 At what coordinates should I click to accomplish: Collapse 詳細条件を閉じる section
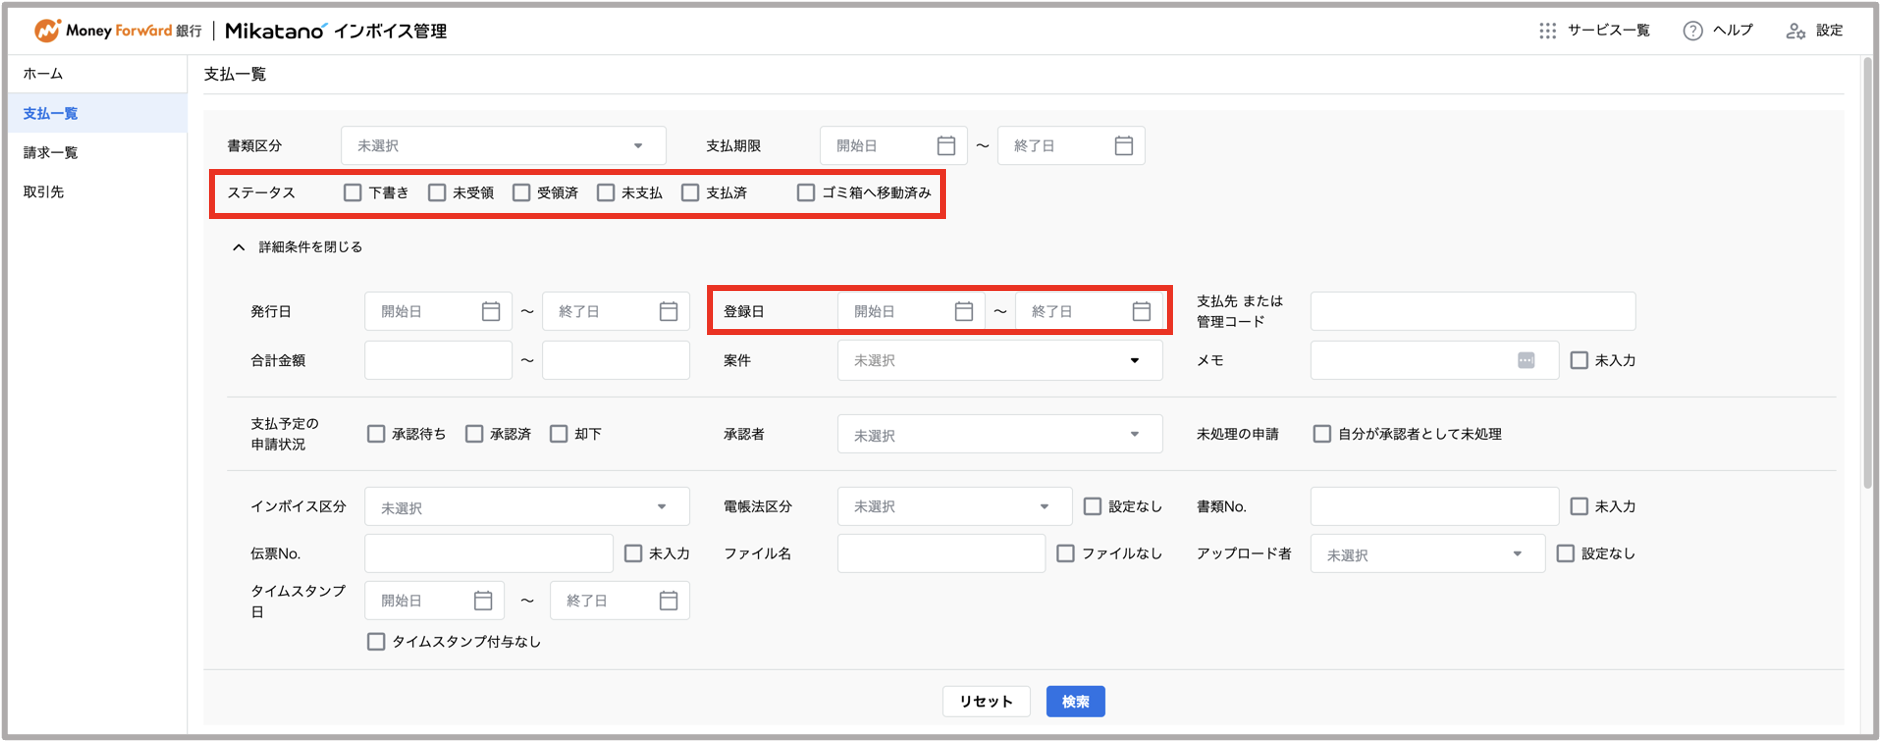298,247
